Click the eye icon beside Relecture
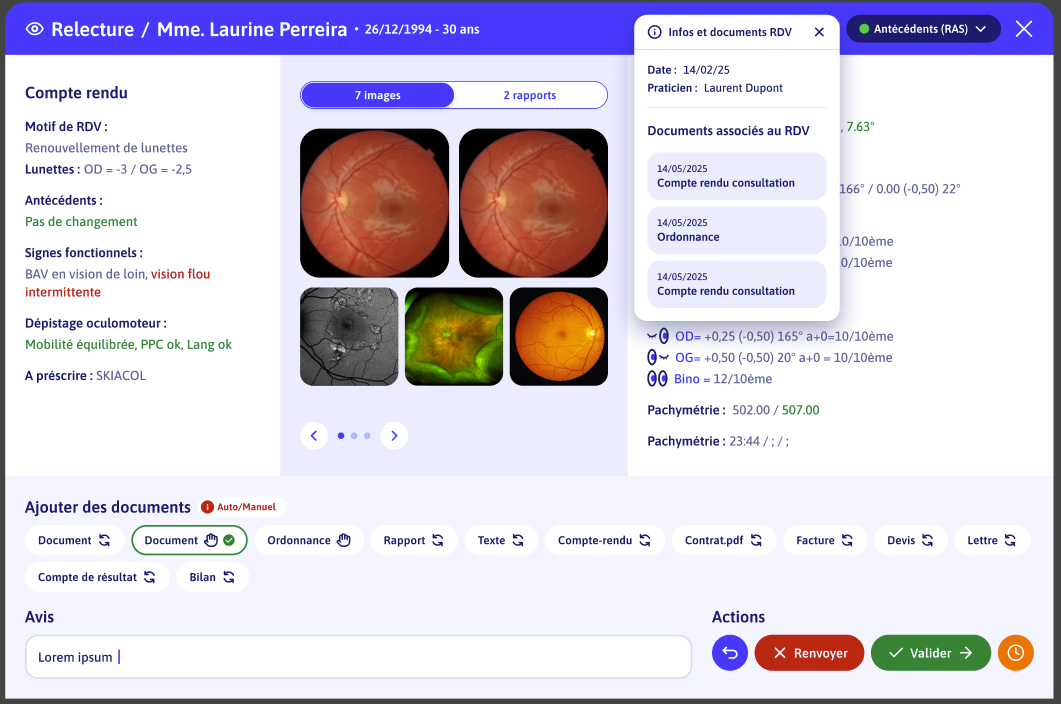The height and width of the screenshot is (704, 1061). (x=35, y=29)
